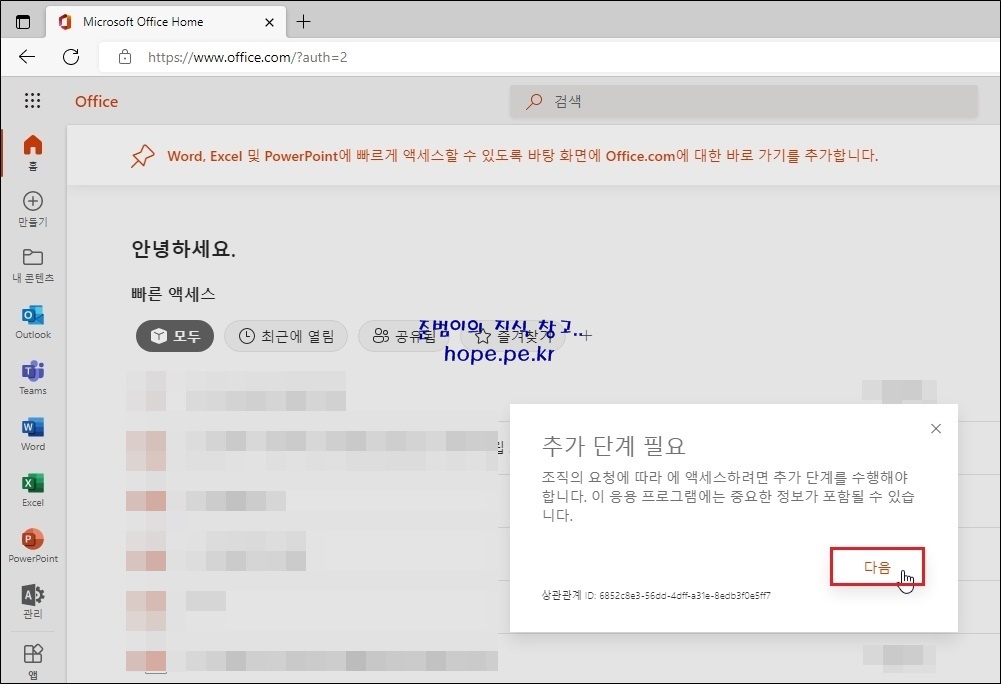1001x684 pixels.
Task: Click the pin icon in the banner
Action: click(142, 156)
